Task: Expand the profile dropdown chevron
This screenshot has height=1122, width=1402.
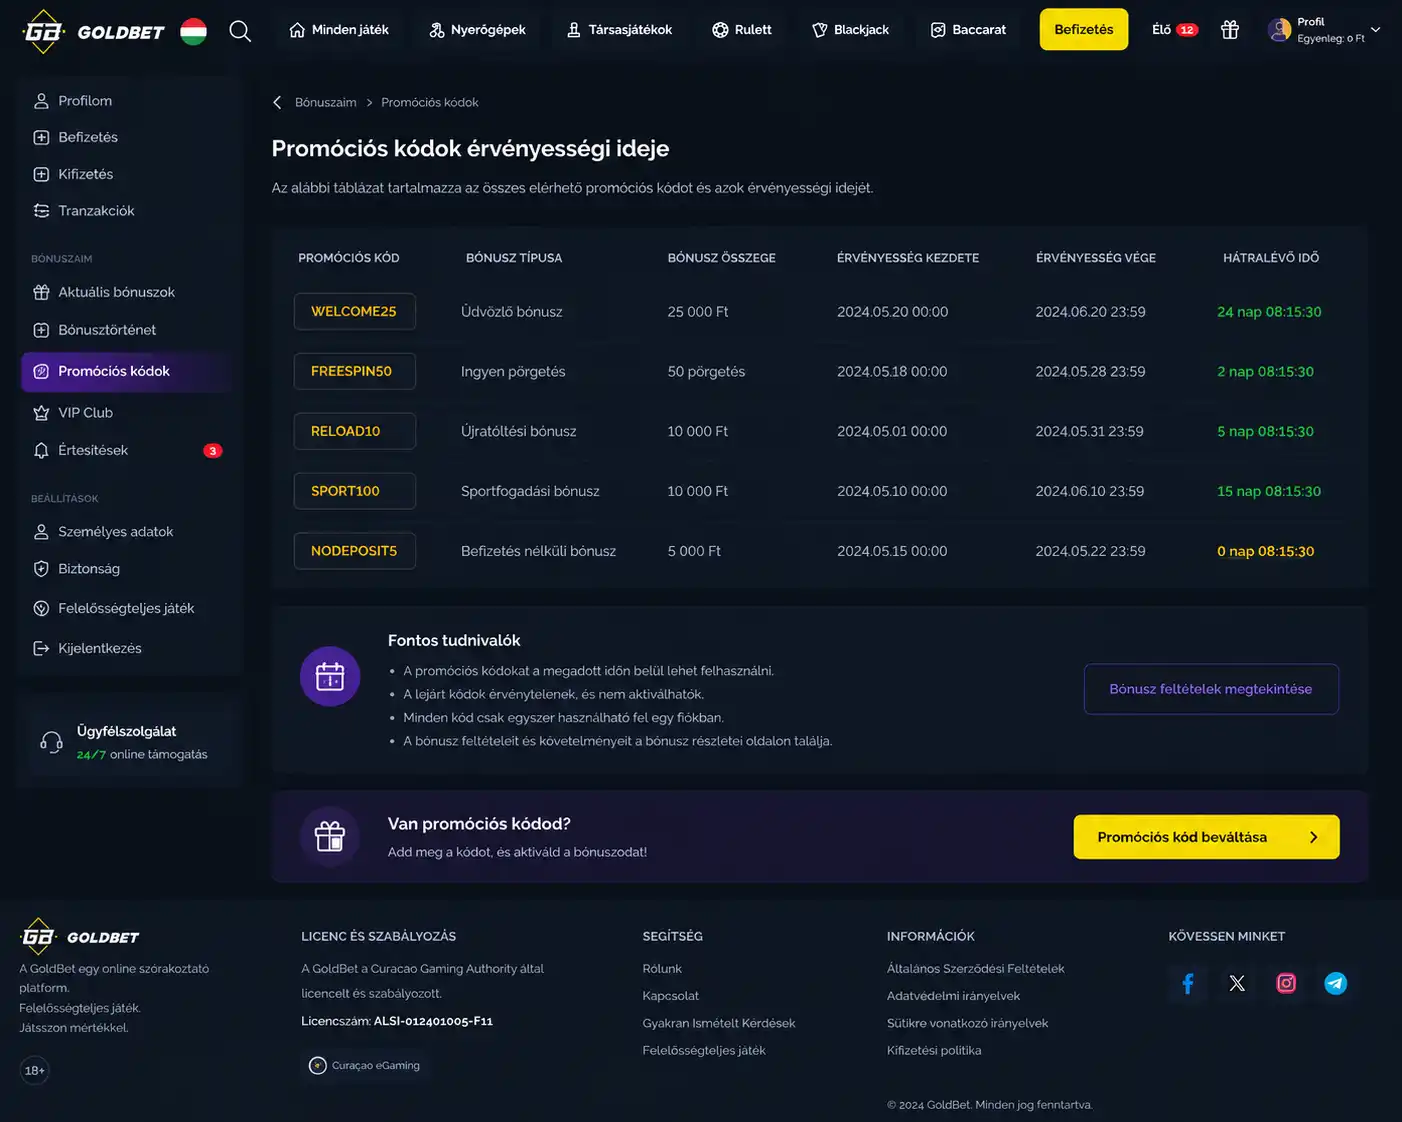Action: pos(1376,30)
